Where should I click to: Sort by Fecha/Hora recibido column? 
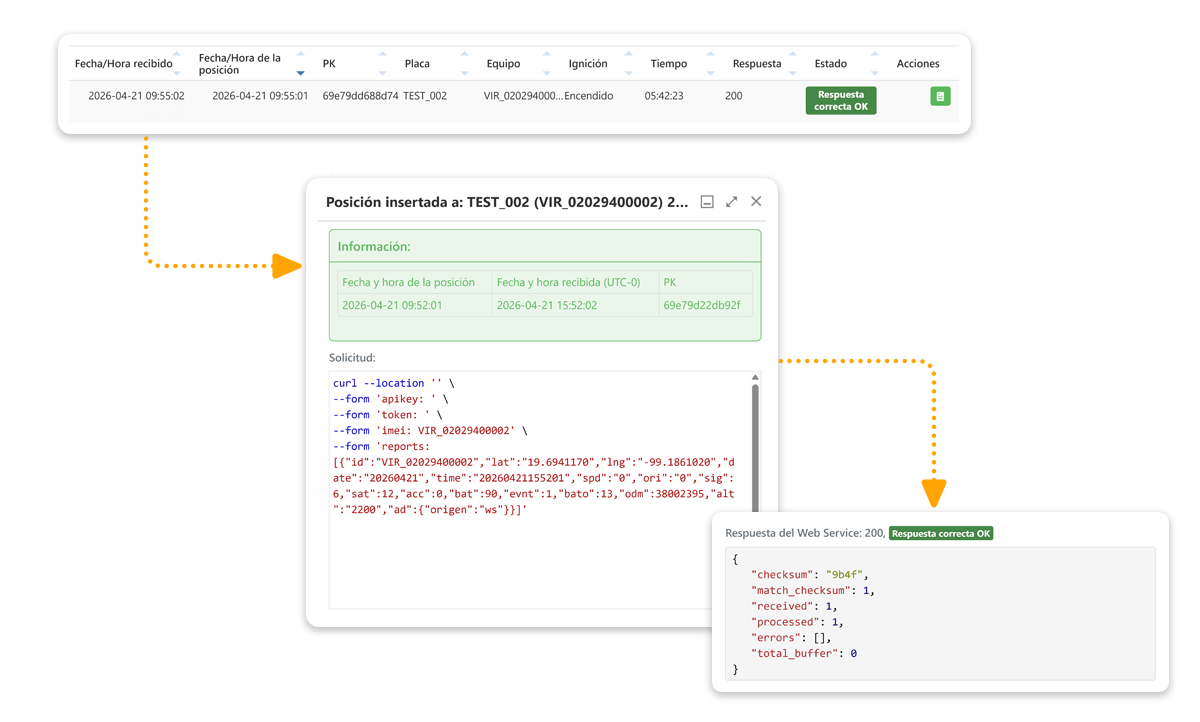[177, 63]
